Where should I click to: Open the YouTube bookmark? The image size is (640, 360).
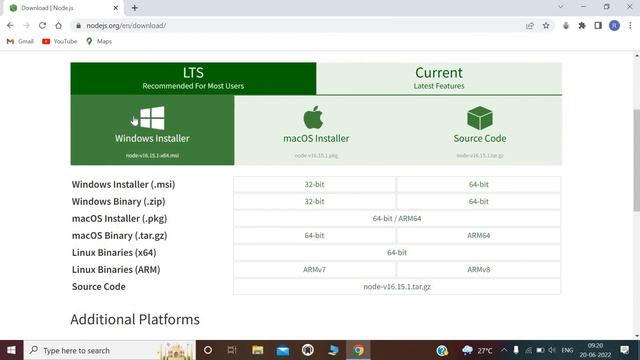[x=60, y=41]
